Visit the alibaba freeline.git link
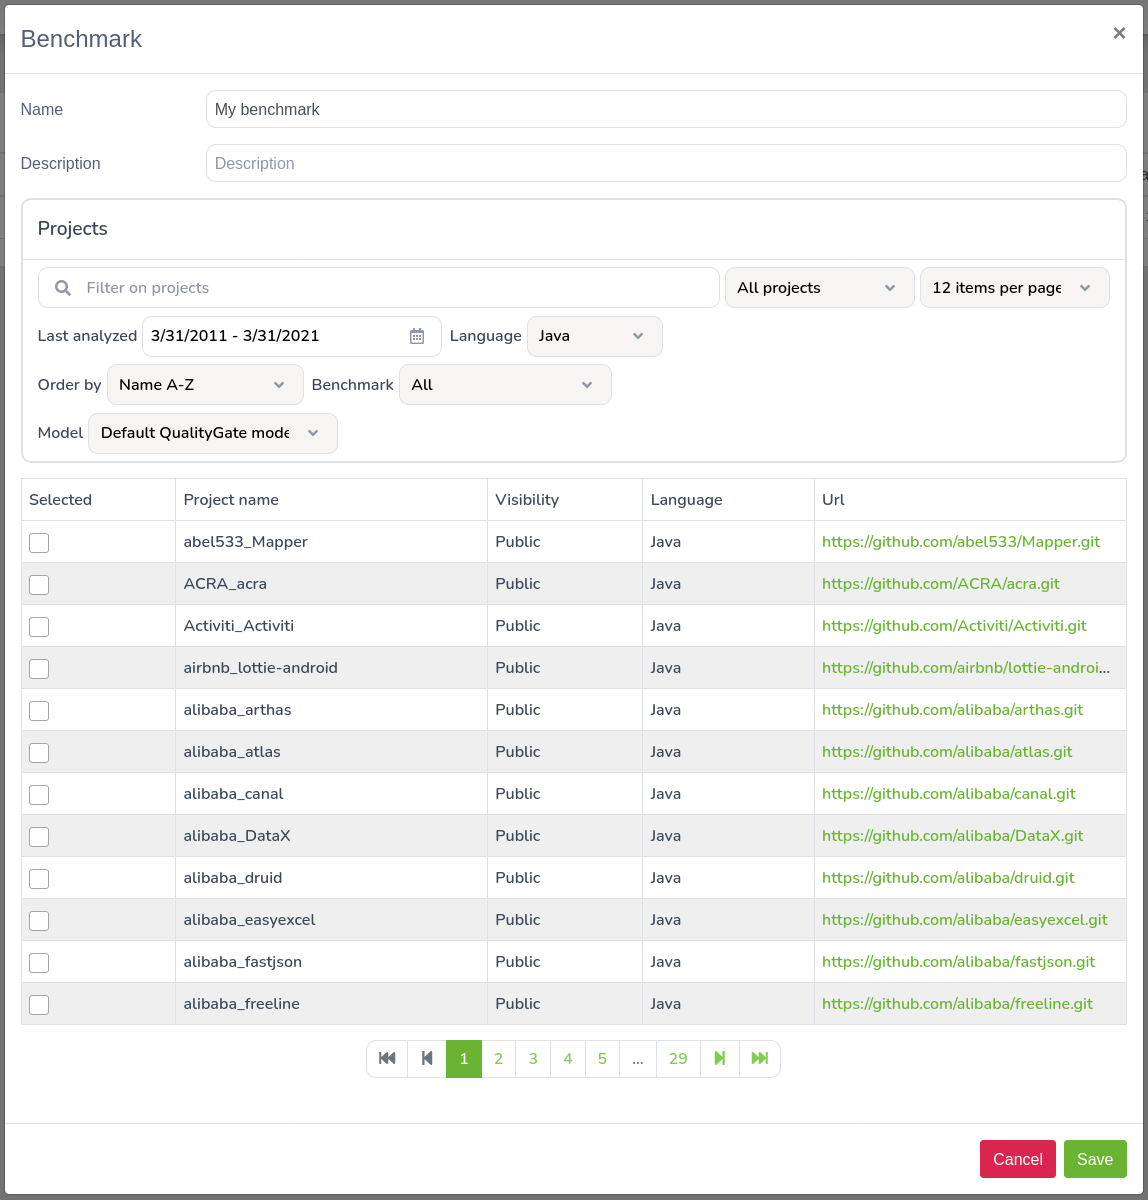1148x1200 pixels. pyautogui.click(x=958, y=1004)
